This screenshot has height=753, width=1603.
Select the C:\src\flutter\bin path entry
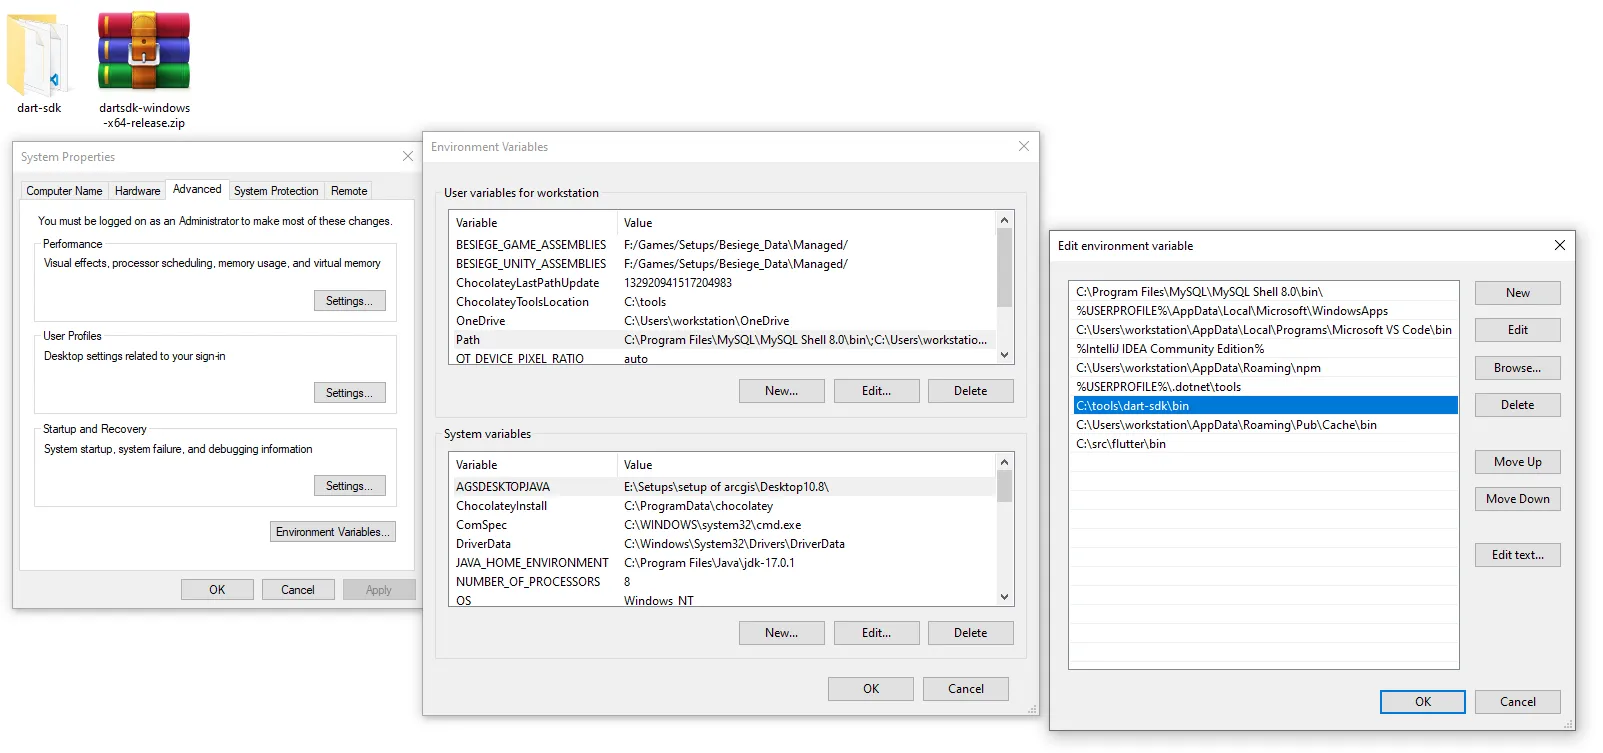[1264, 444]
